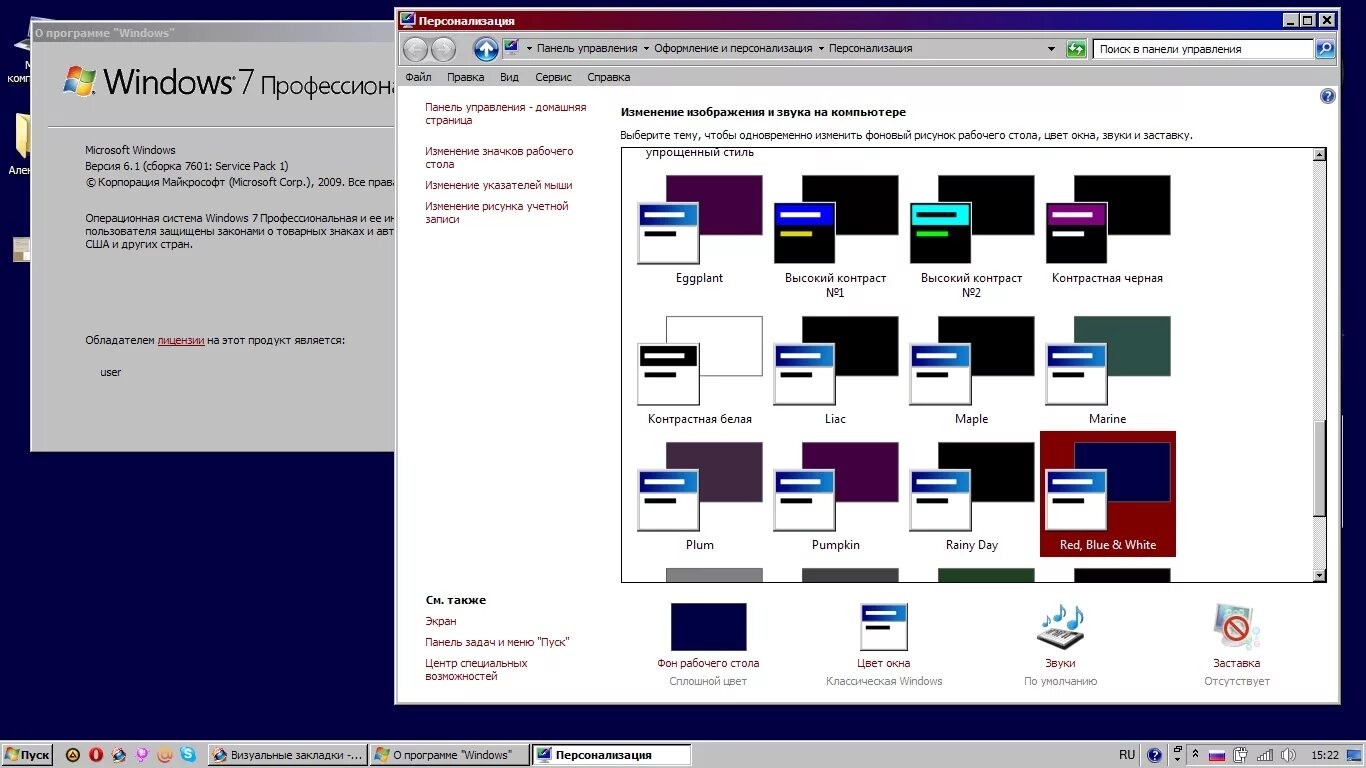
Task: Open the Правка menu
Action: [x=466, y=77]
